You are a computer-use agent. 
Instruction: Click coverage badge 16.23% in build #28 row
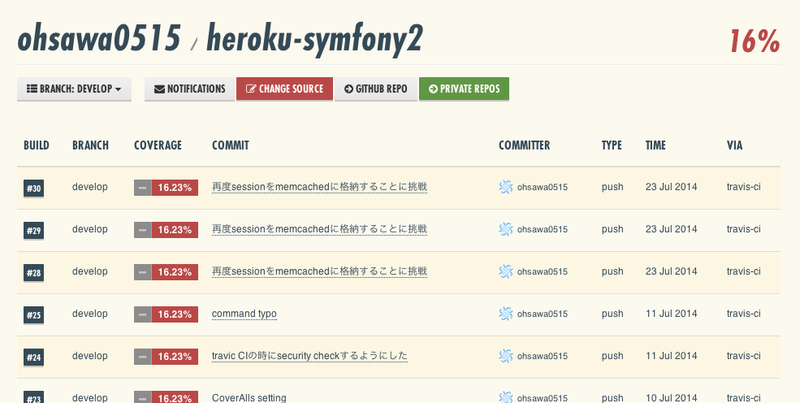tap(166, 272)
